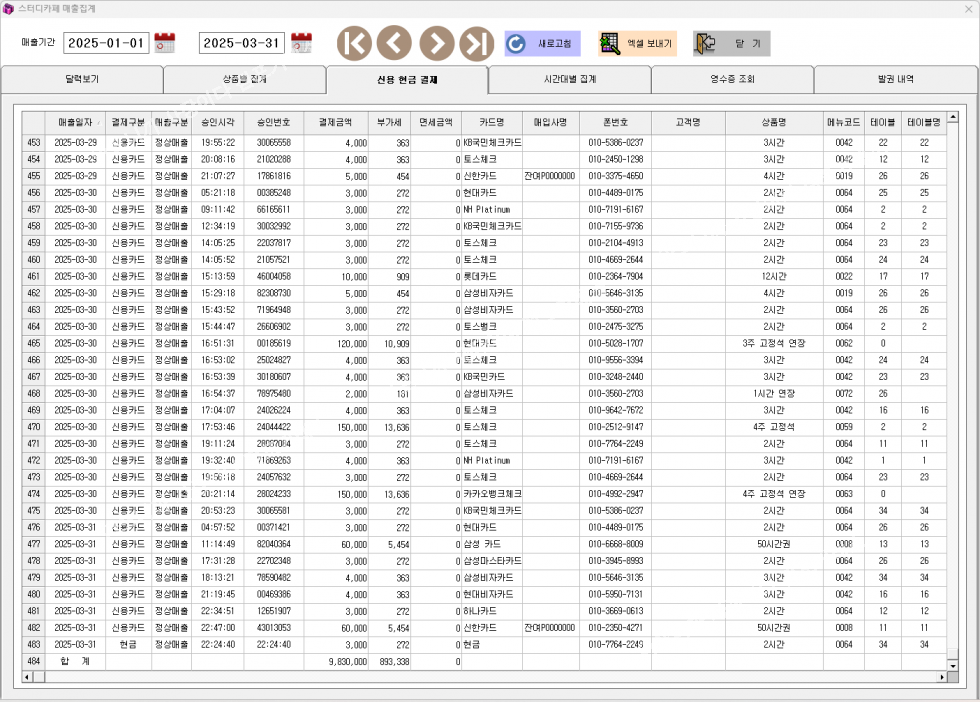Click the end date field 2025-03-31
The width and height of the screenshot is (980, 702).
[242, 43]
